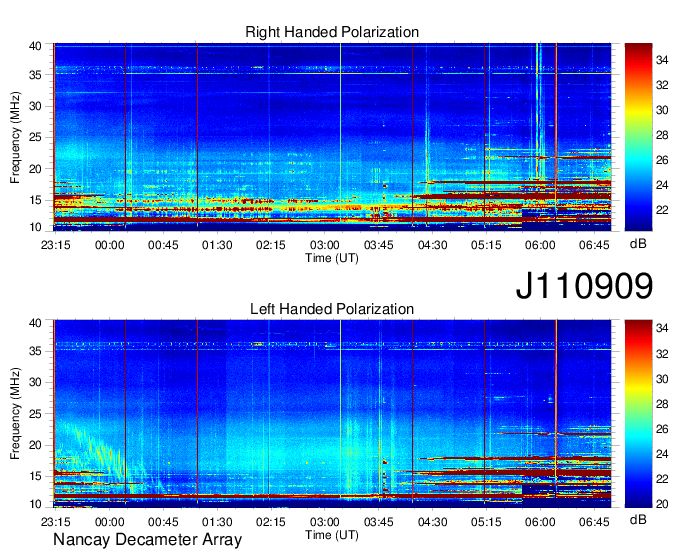Viewport: 680px width, 552px height.
Task: Click the 40 MHz tick on Right Handed plot
Action: pyautogui.click(x=35, y=46)
